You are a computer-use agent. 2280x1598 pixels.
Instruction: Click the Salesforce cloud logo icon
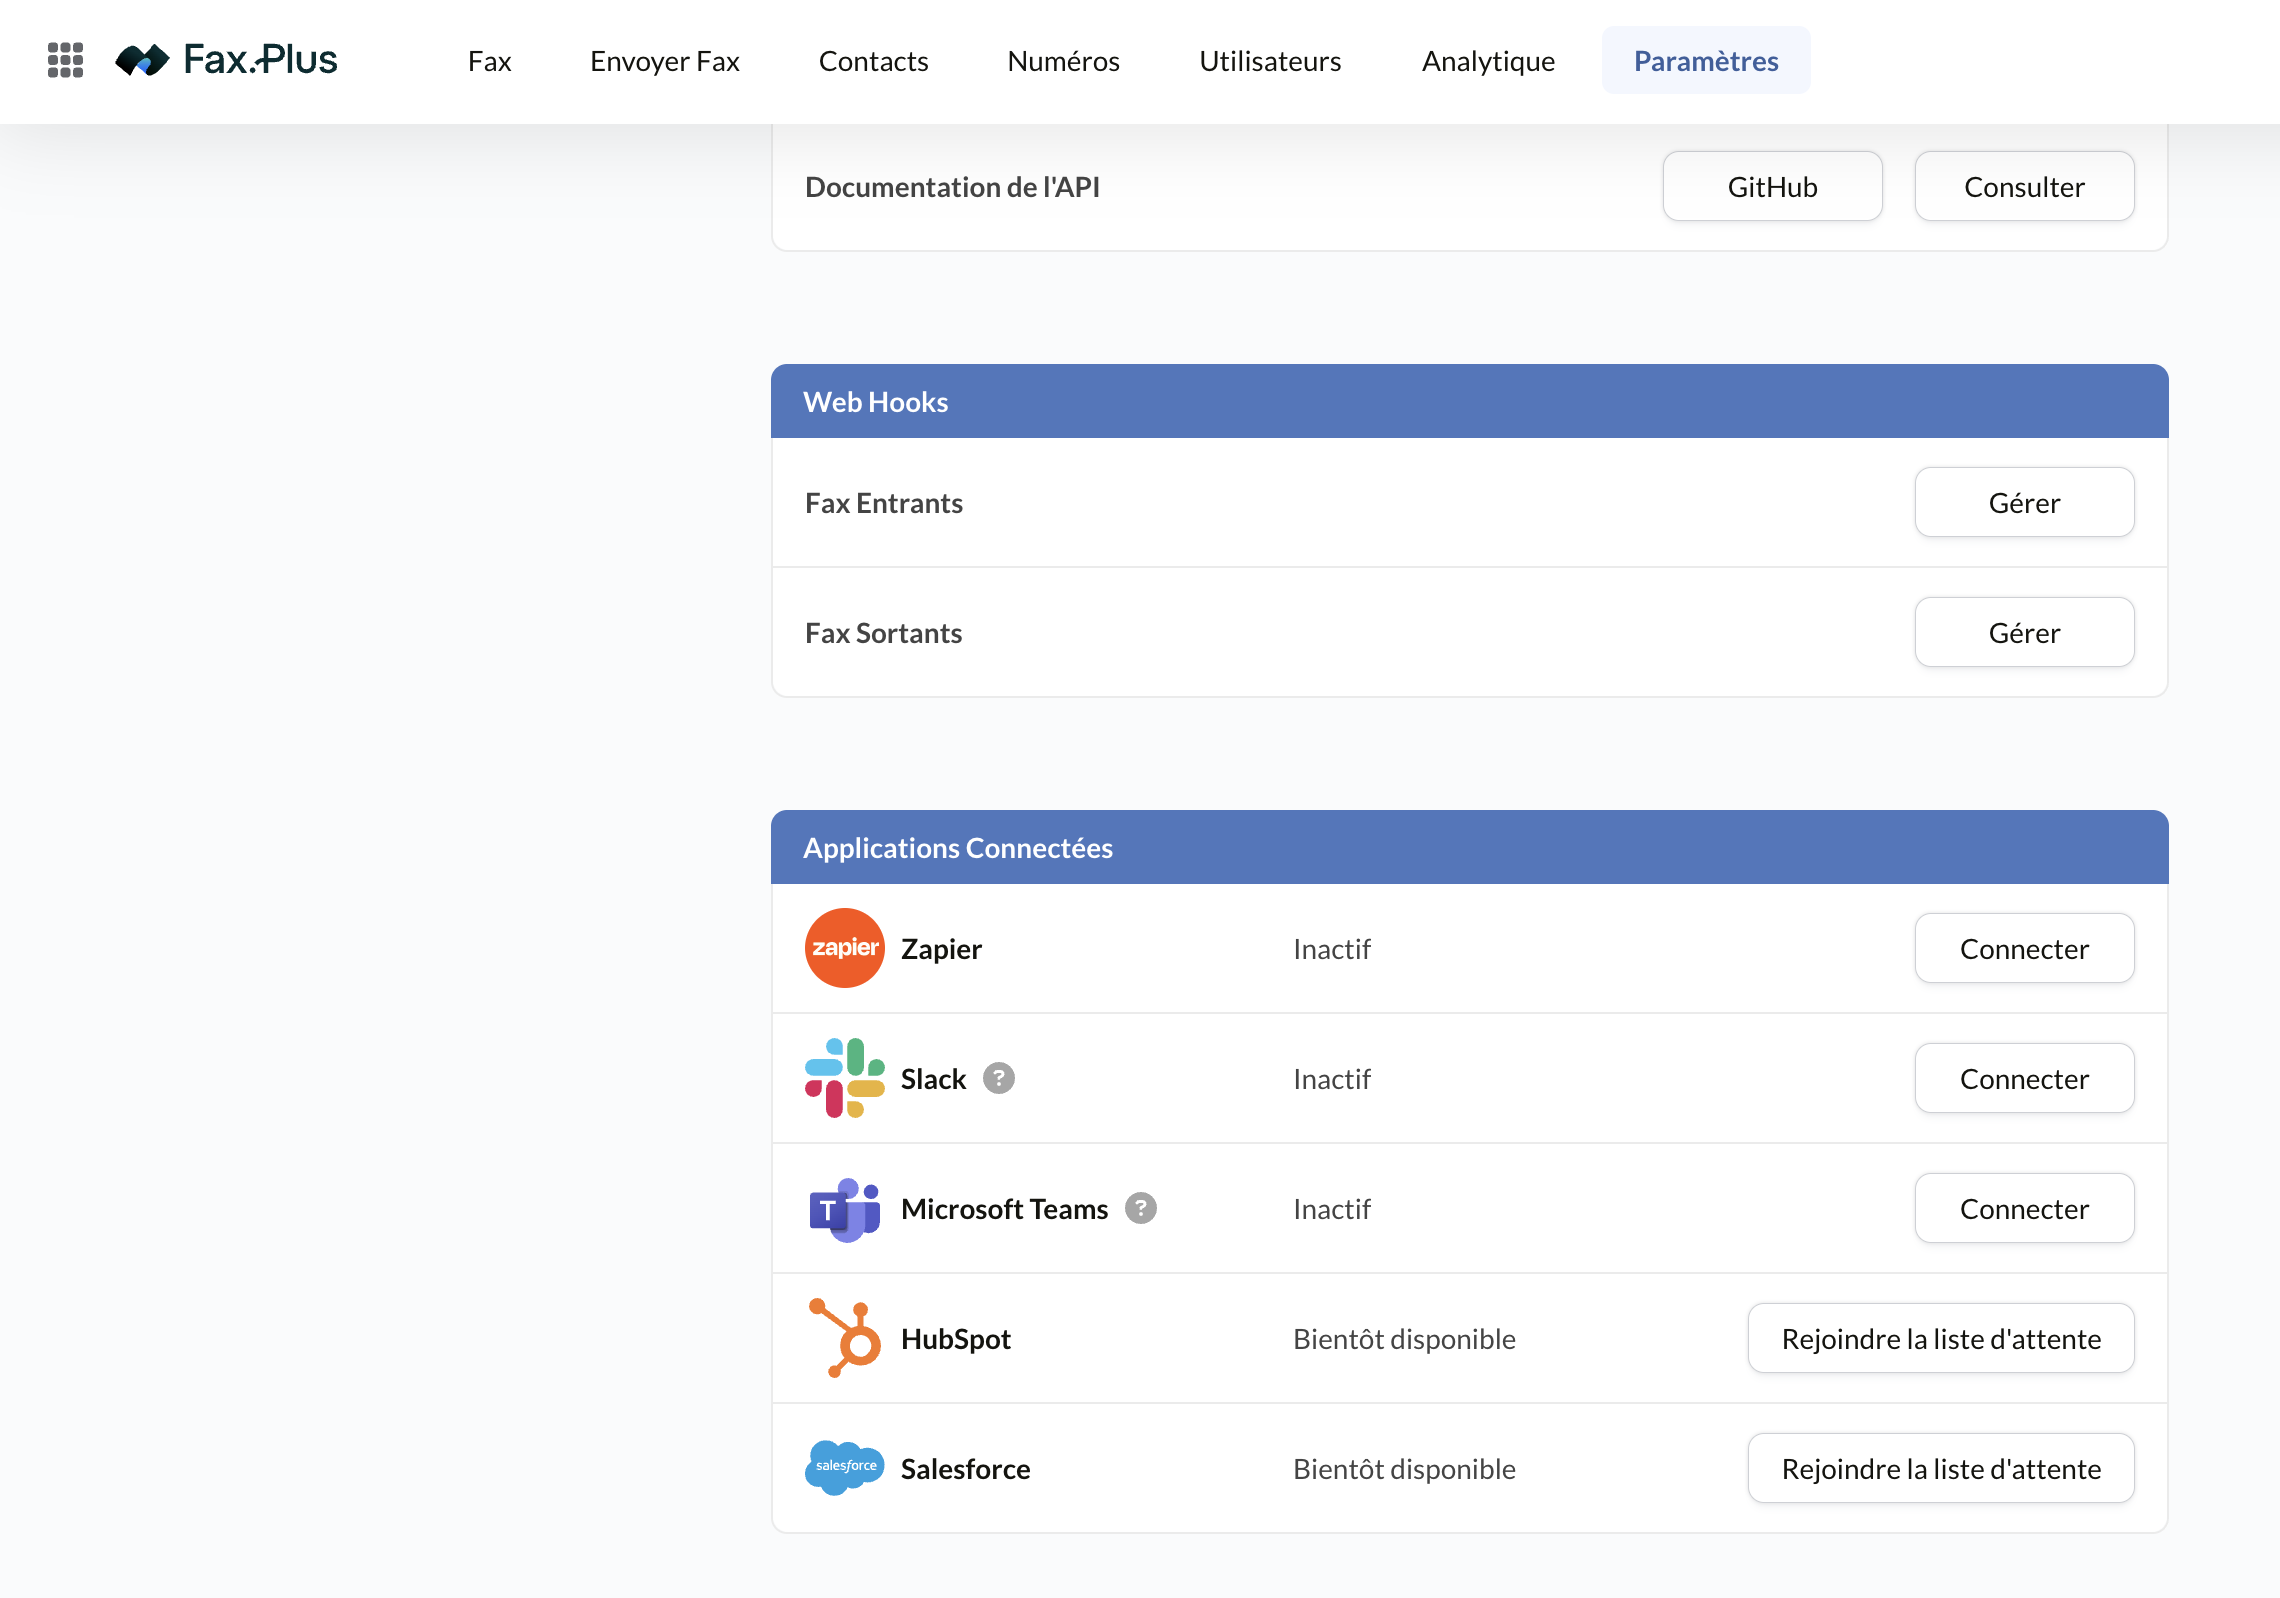844,1468
